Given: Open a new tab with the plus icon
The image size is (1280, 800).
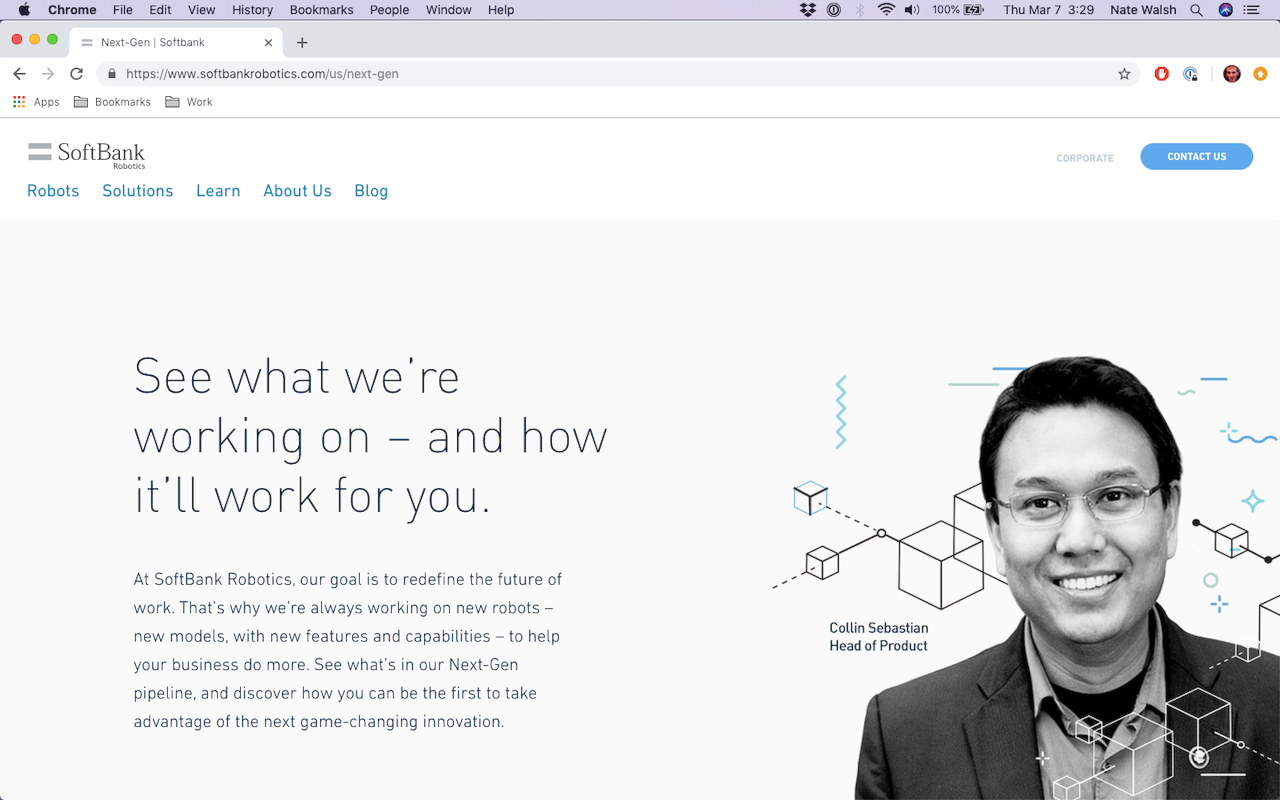Looking at the screenshot, I should (302, 43).
